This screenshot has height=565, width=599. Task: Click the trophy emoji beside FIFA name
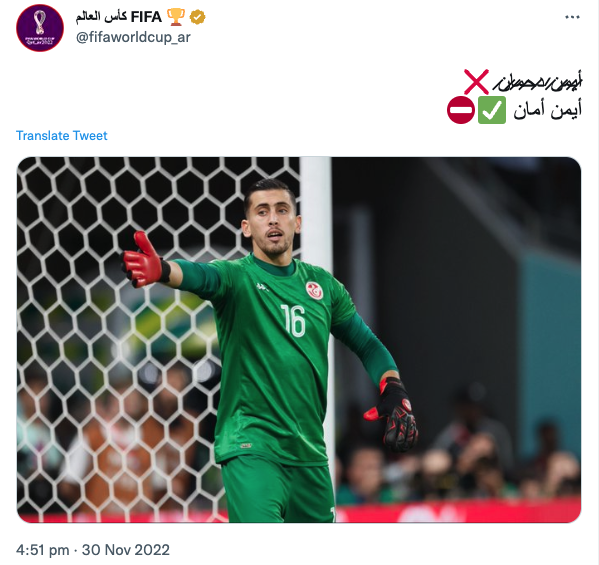[176, 17]
